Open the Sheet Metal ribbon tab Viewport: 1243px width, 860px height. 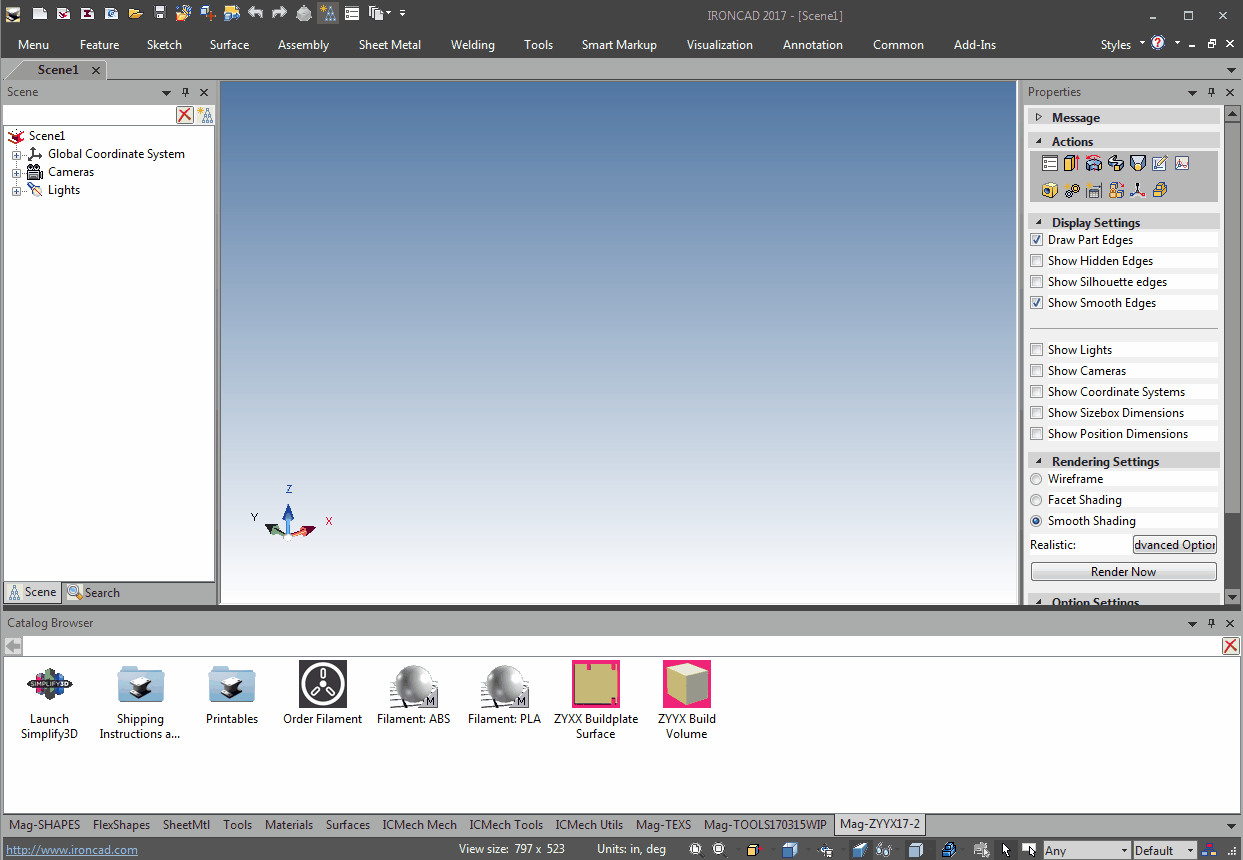click(389, 45)
